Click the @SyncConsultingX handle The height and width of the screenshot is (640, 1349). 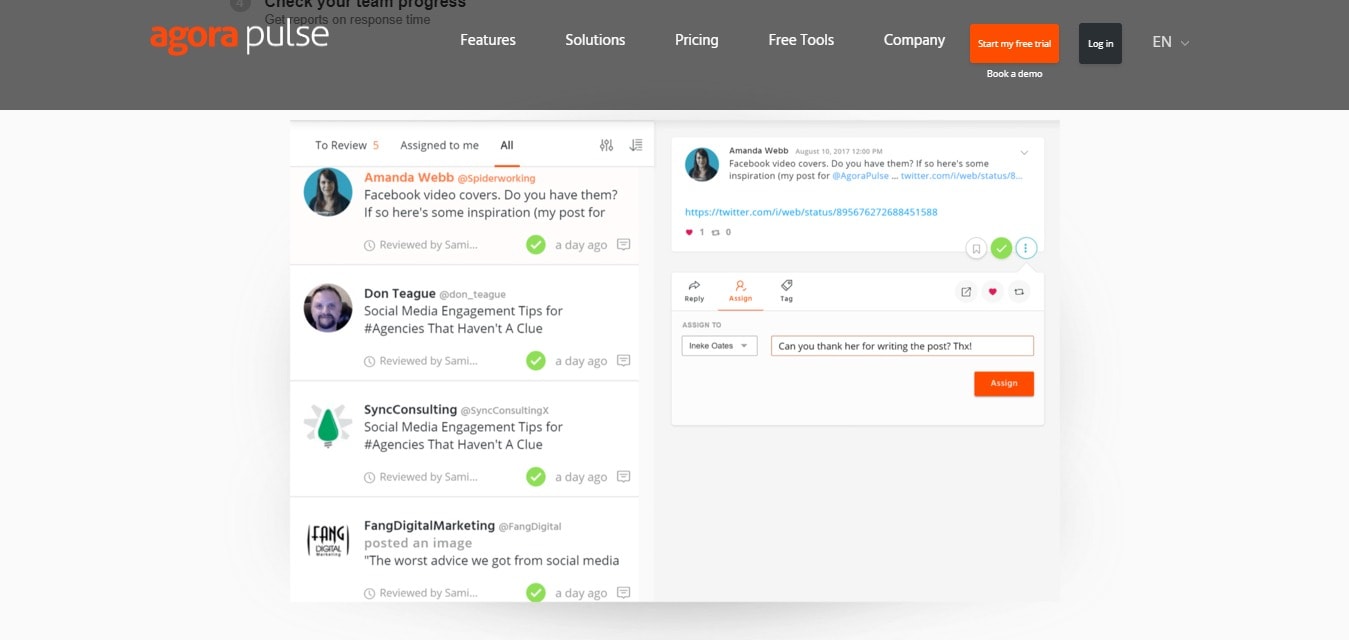coord(505,410)
